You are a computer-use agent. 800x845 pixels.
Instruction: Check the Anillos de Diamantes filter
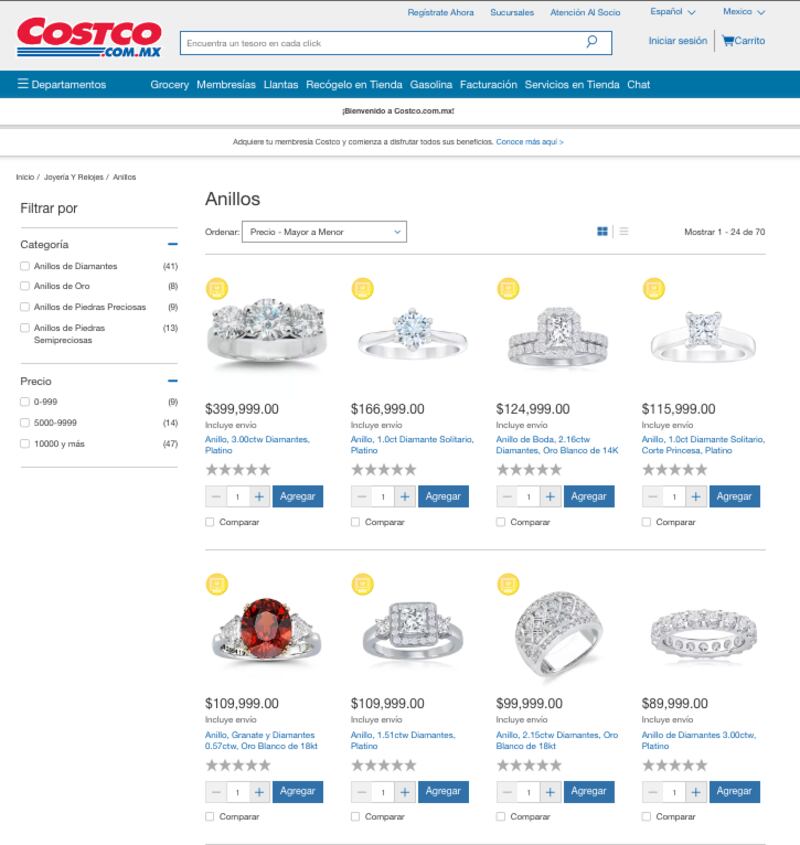[x=25, y=266]
